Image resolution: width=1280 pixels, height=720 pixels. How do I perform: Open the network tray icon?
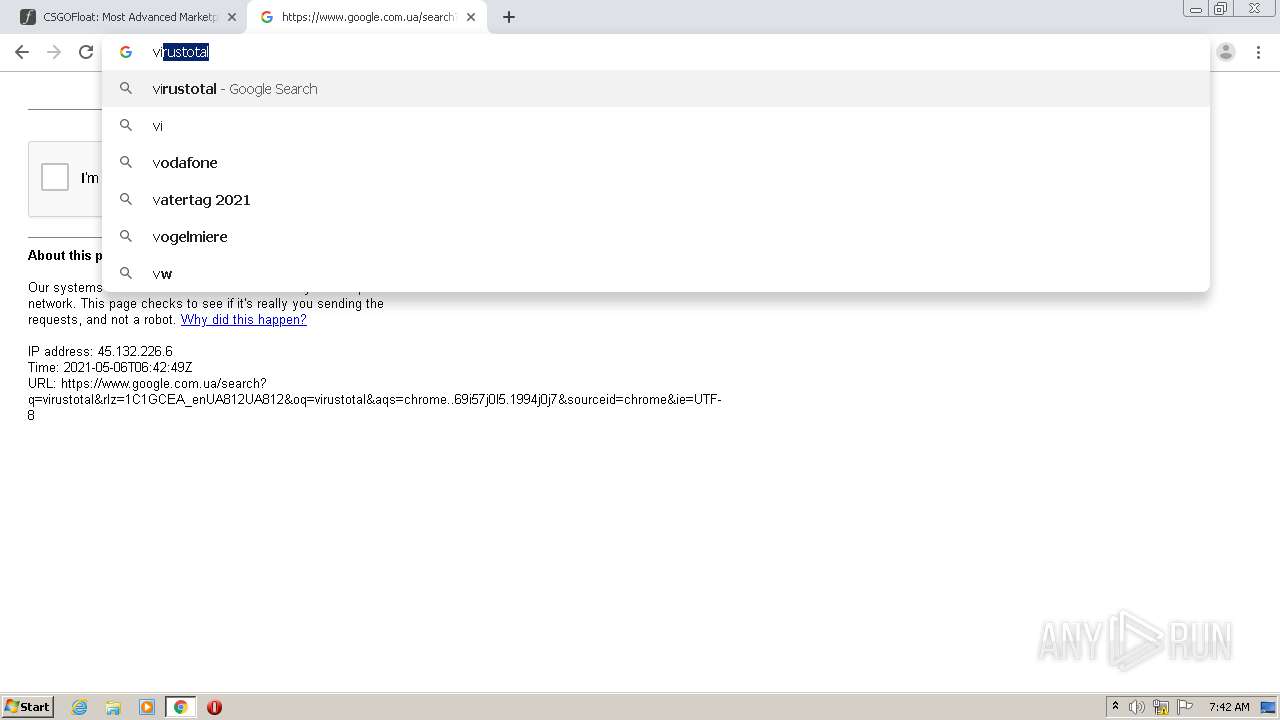pyautogui.click(x=1161, y=707)
